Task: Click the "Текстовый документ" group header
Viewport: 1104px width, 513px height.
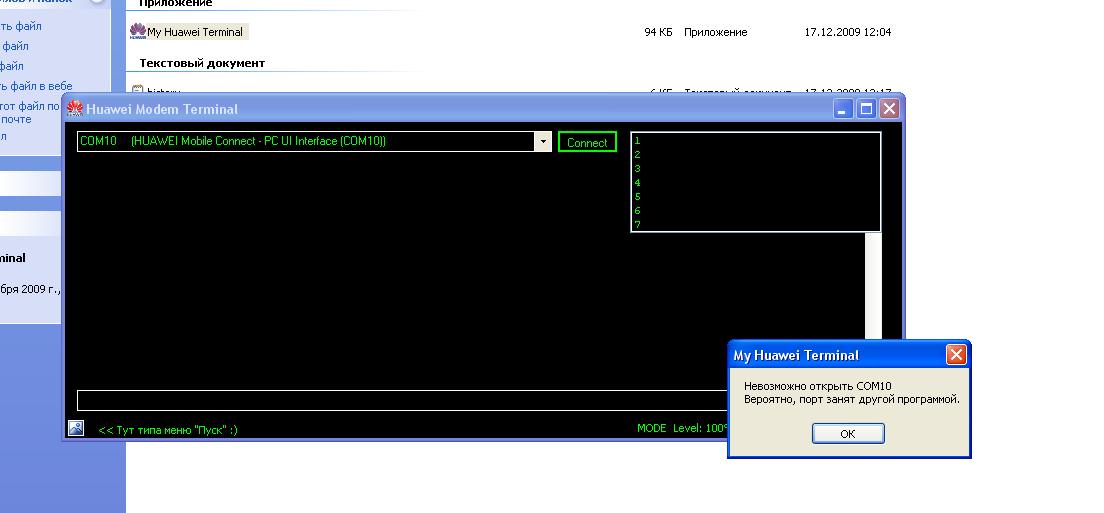Action: (202, 63)
